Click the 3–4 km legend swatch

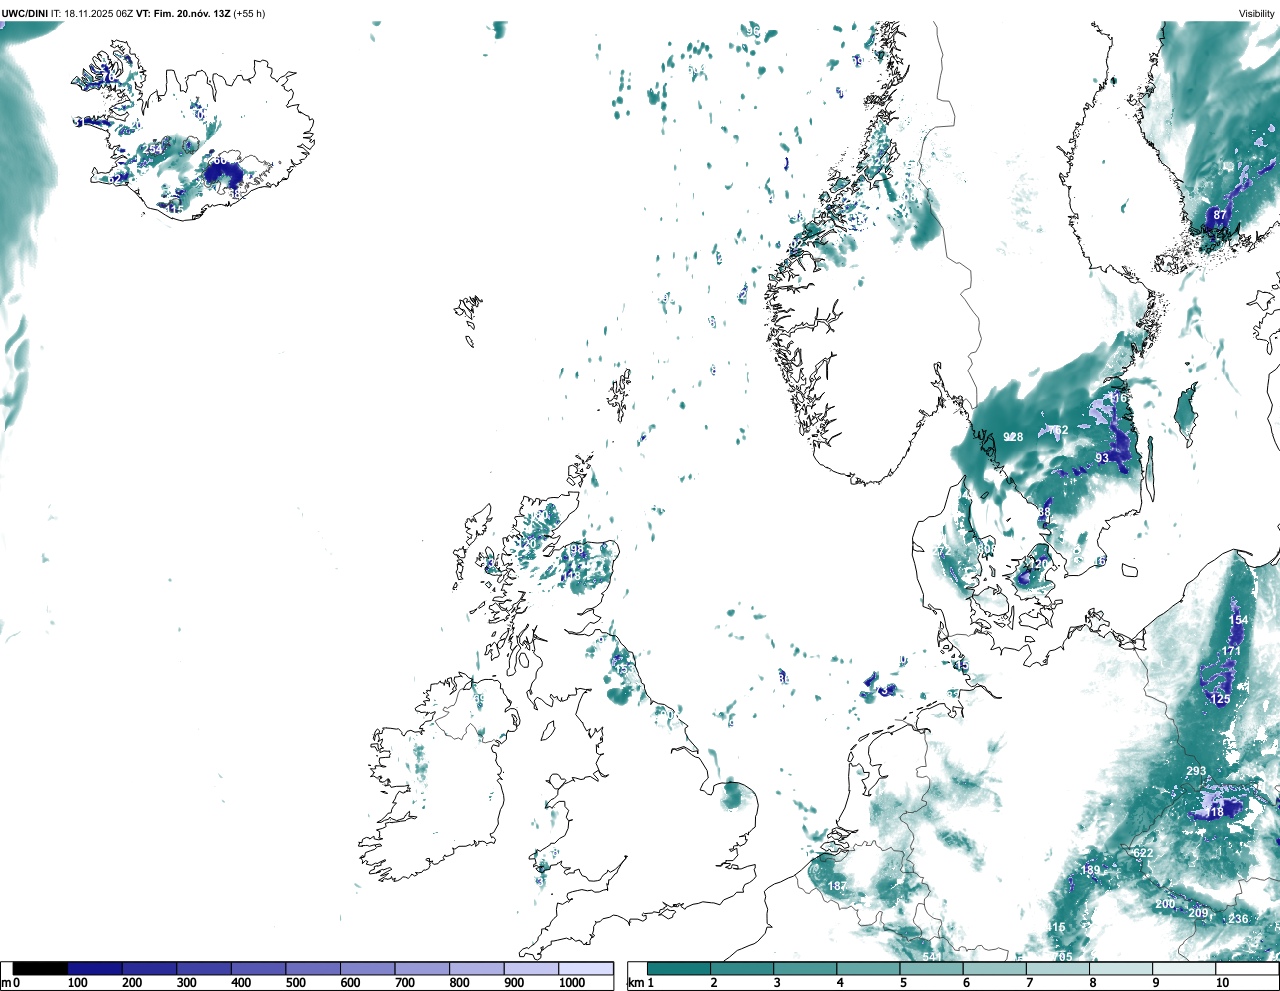[x=805, y=968]
